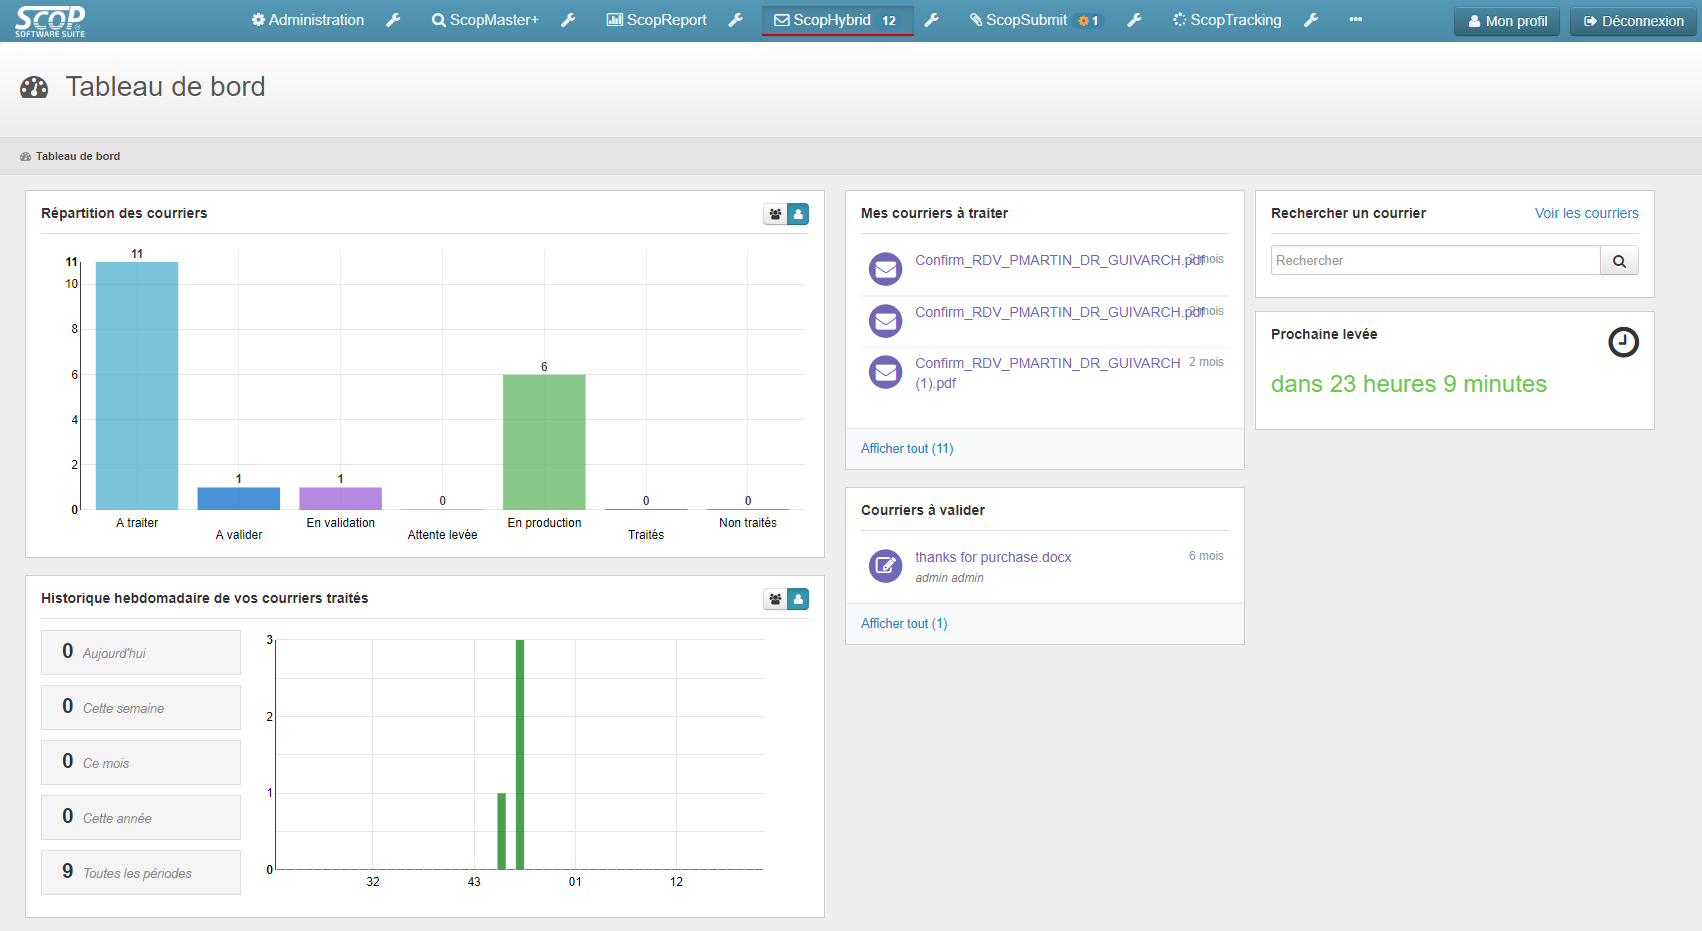Click the ScopSubmit notification badge 1
Screen dimensions: 1702x931
point(1088,20)
